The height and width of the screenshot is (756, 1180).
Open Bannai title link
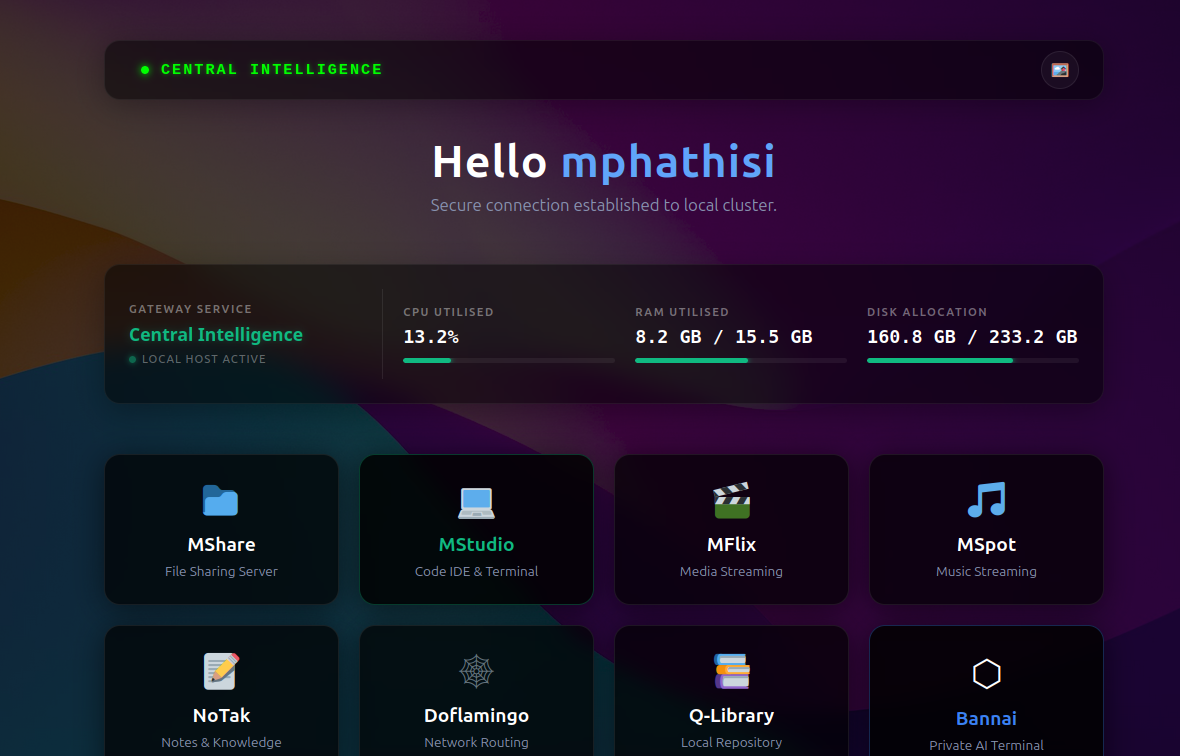(x=987, y=718)
